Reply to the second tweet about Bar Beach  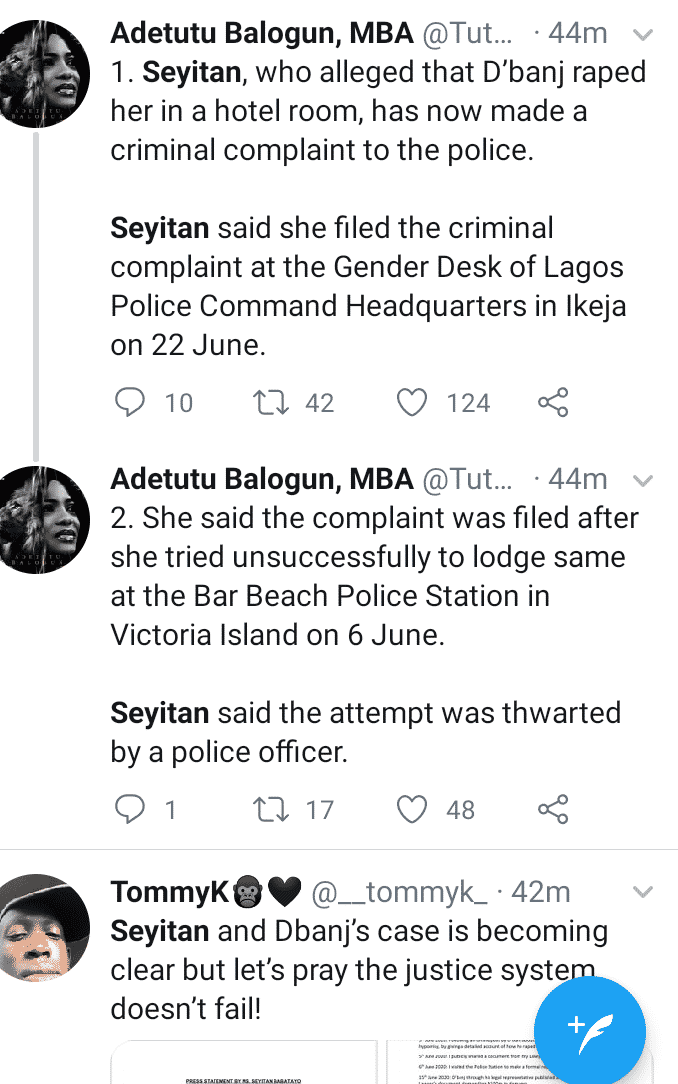[130, 809]
